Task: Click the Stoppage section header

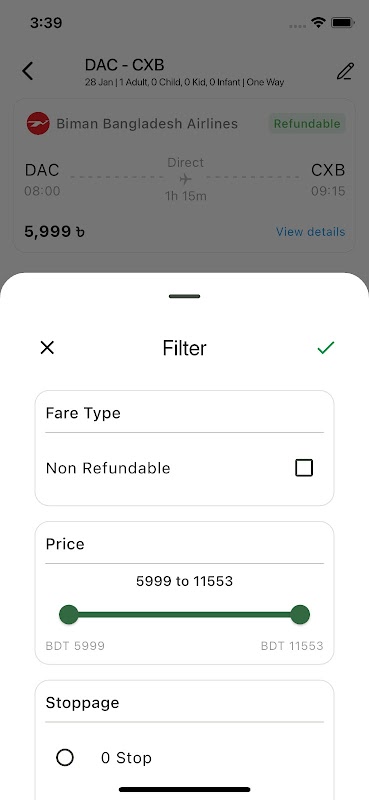Action: (82, 703)
